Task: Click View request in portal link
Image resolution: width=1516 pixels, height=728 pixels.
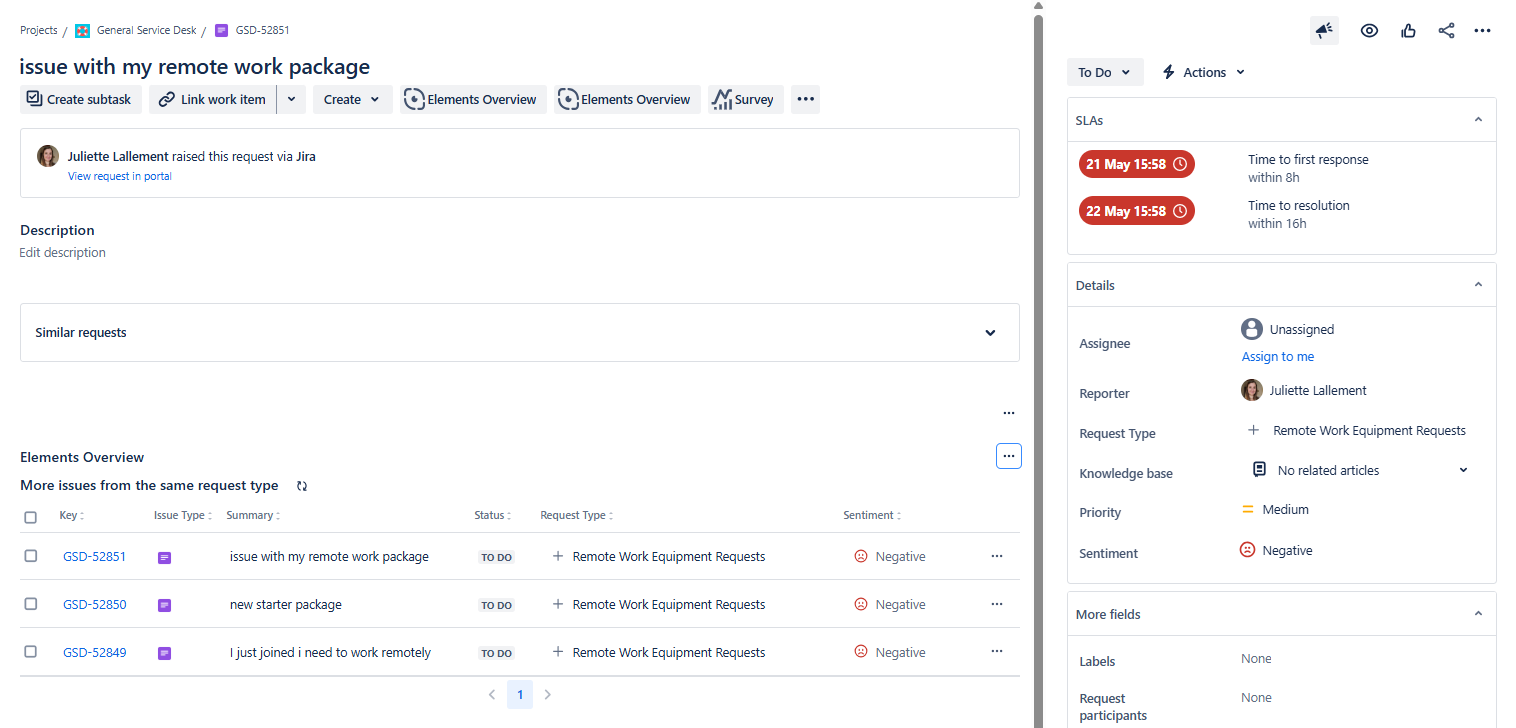Action: pos(120,176)
